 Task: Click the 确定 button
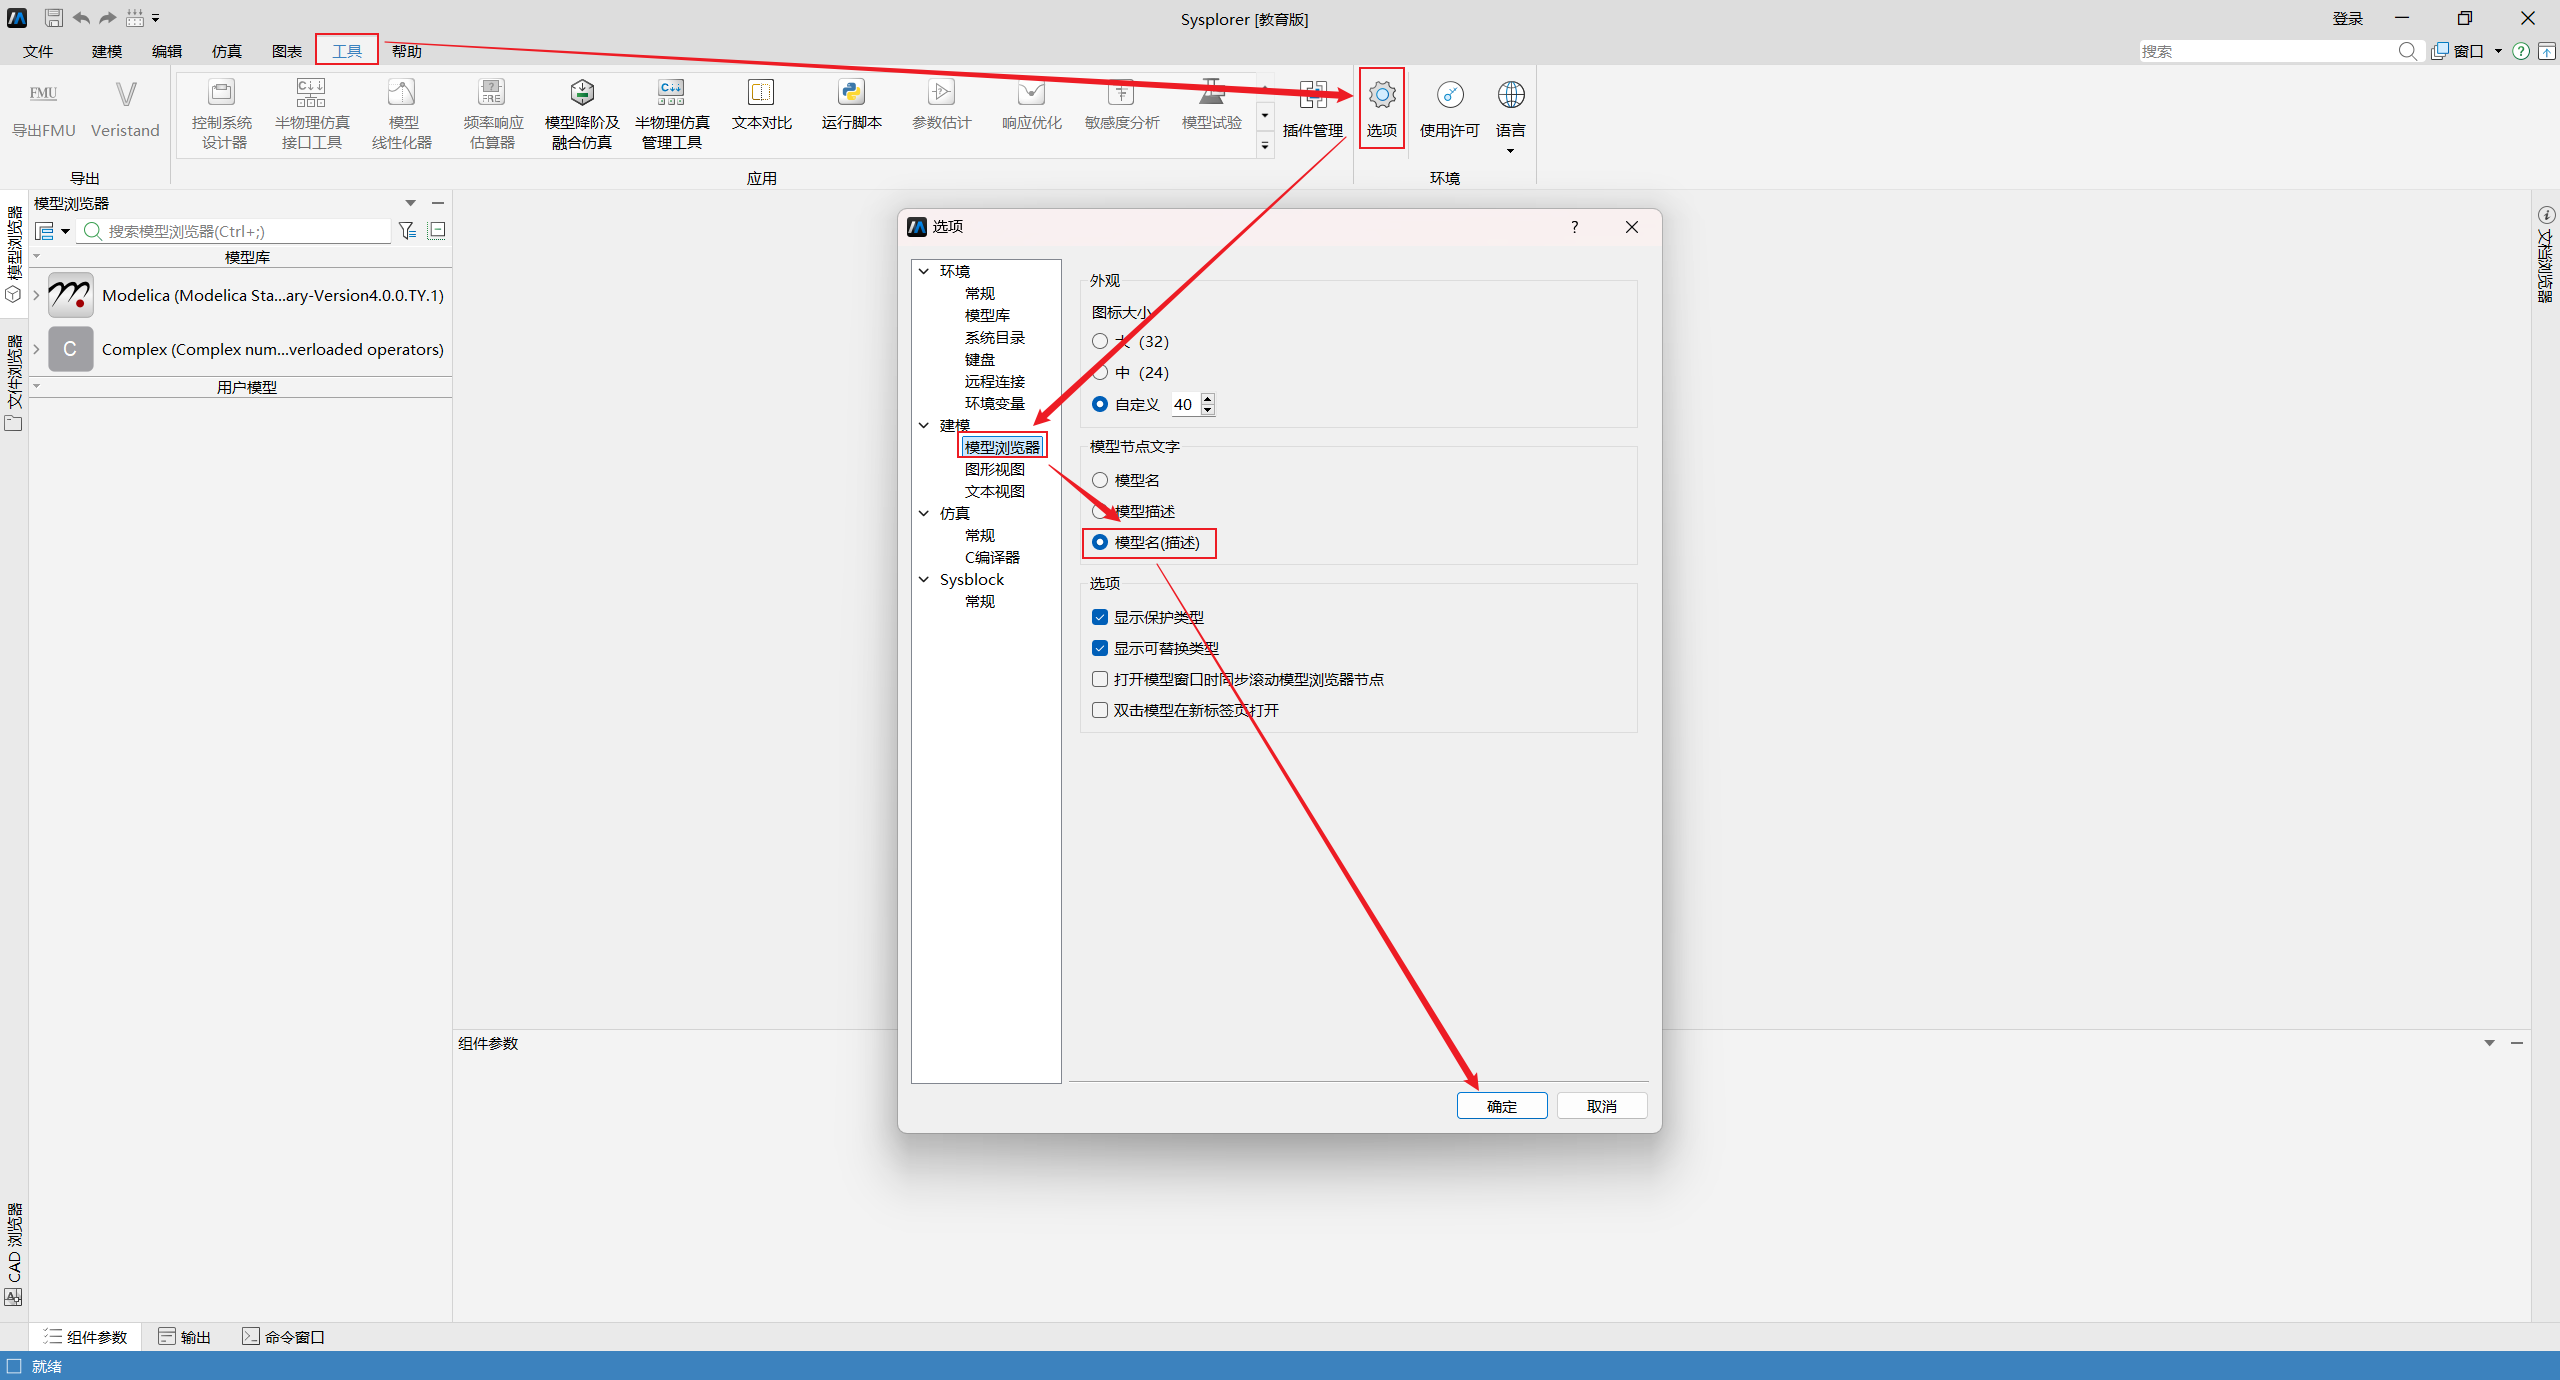(1502, 1106)
